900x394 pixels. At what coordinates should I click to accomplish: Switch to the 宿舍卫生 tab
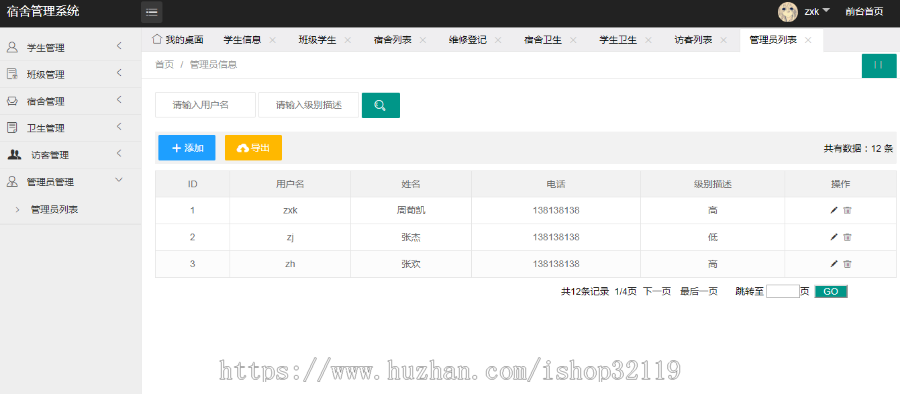coord(542,40)
